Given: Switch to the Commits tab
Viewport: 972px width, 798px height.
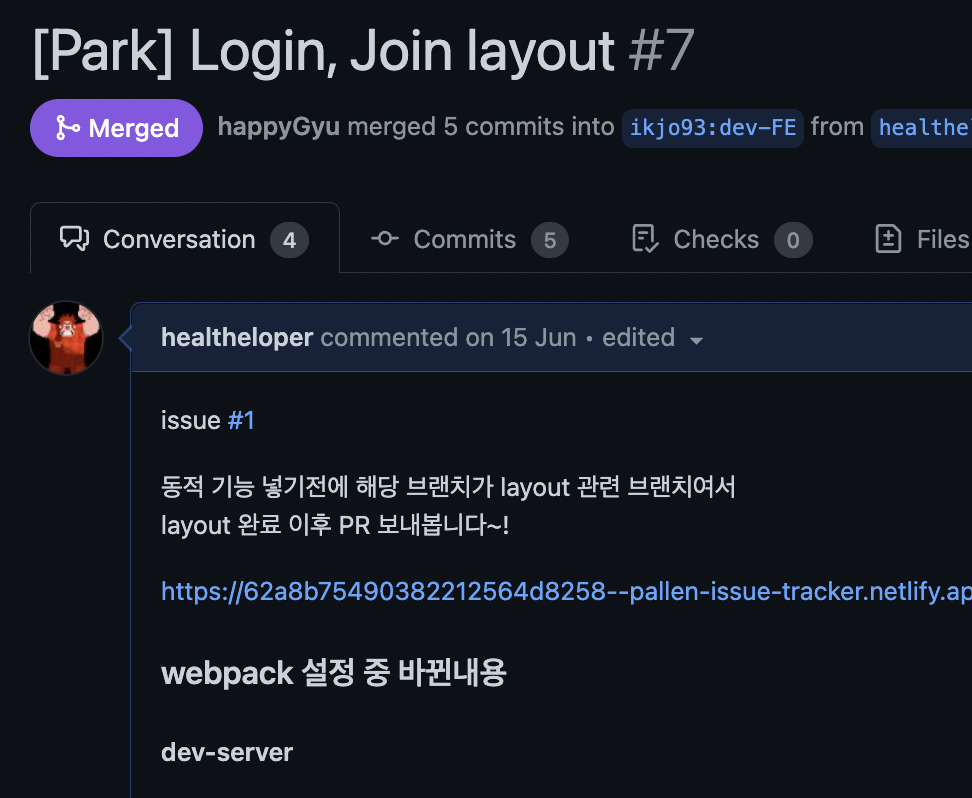Looking at the screenshot, I should [469, 240].
